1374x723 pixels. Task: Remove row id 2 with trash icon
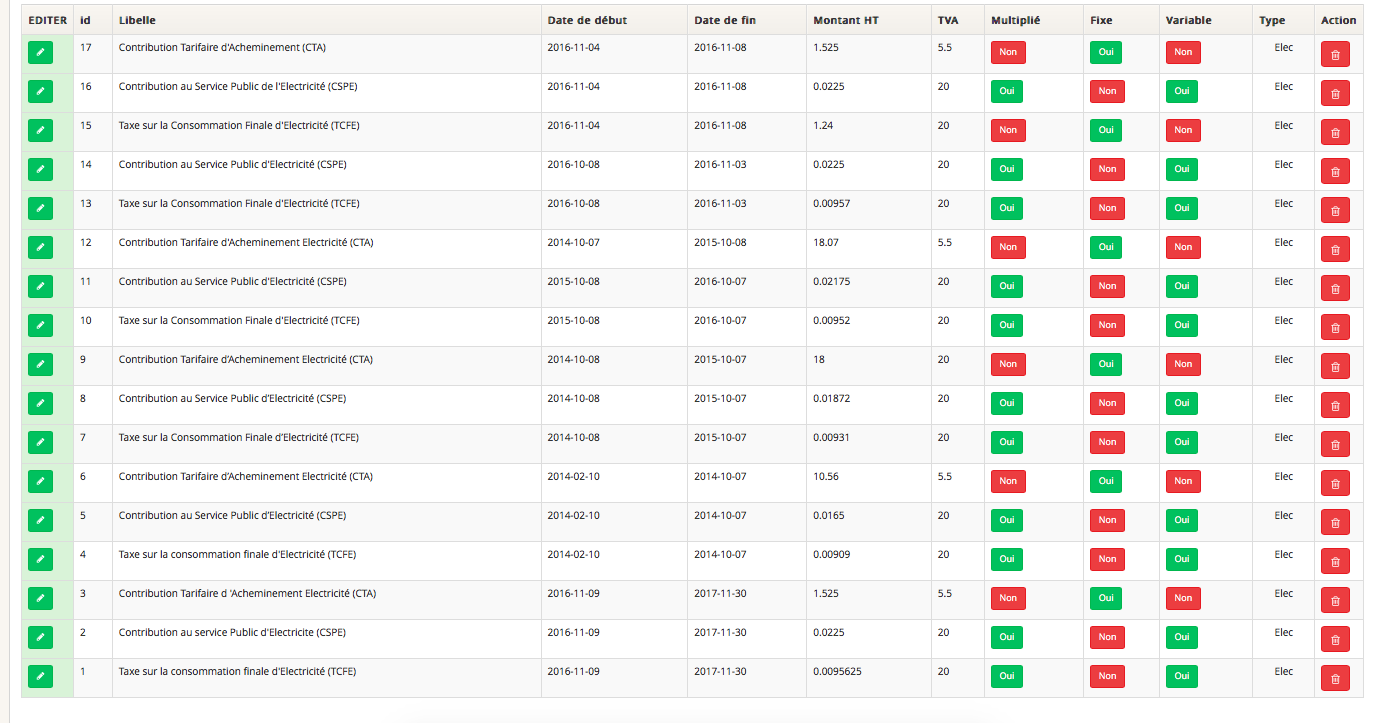click(1335, 640)
